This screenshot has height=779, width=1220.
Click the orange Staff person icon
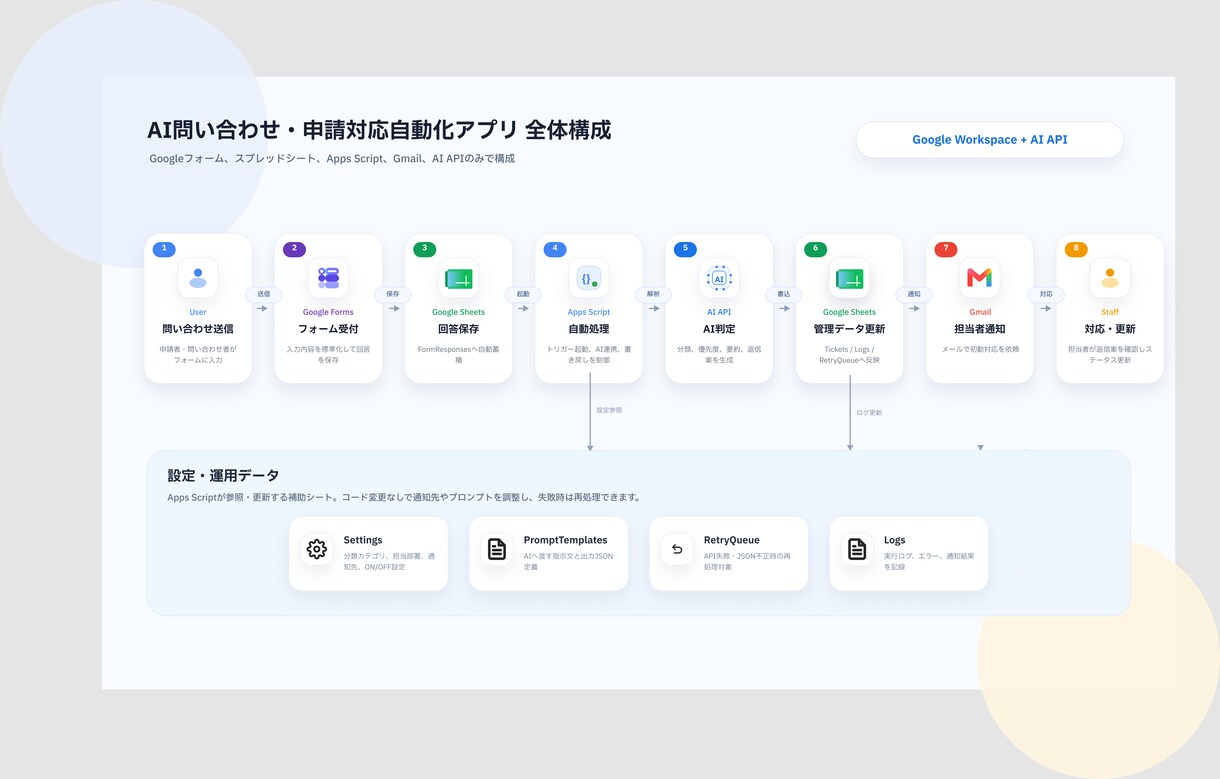[1110, 278]
